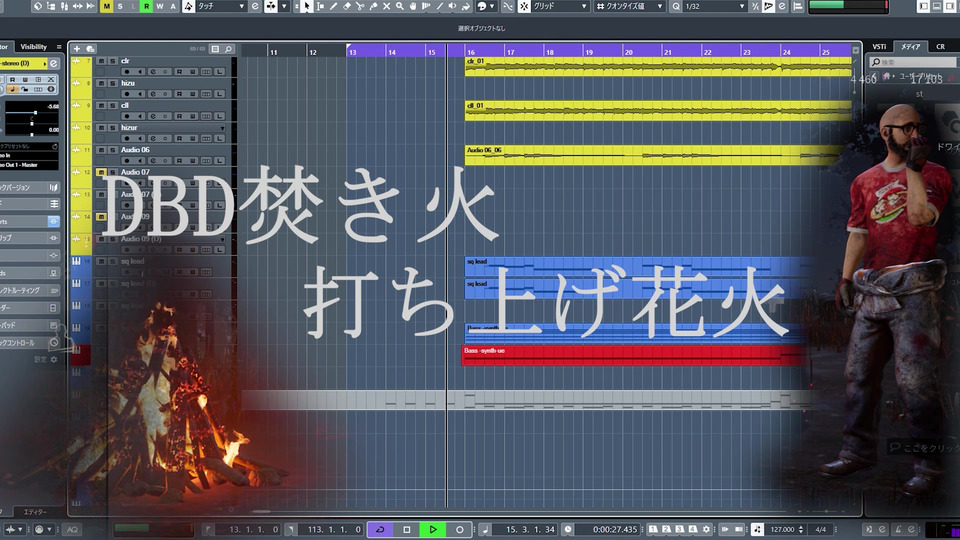
Task: Expand the hizur folder track arrow
Action: pyautogui.click(x=222, y=128)
